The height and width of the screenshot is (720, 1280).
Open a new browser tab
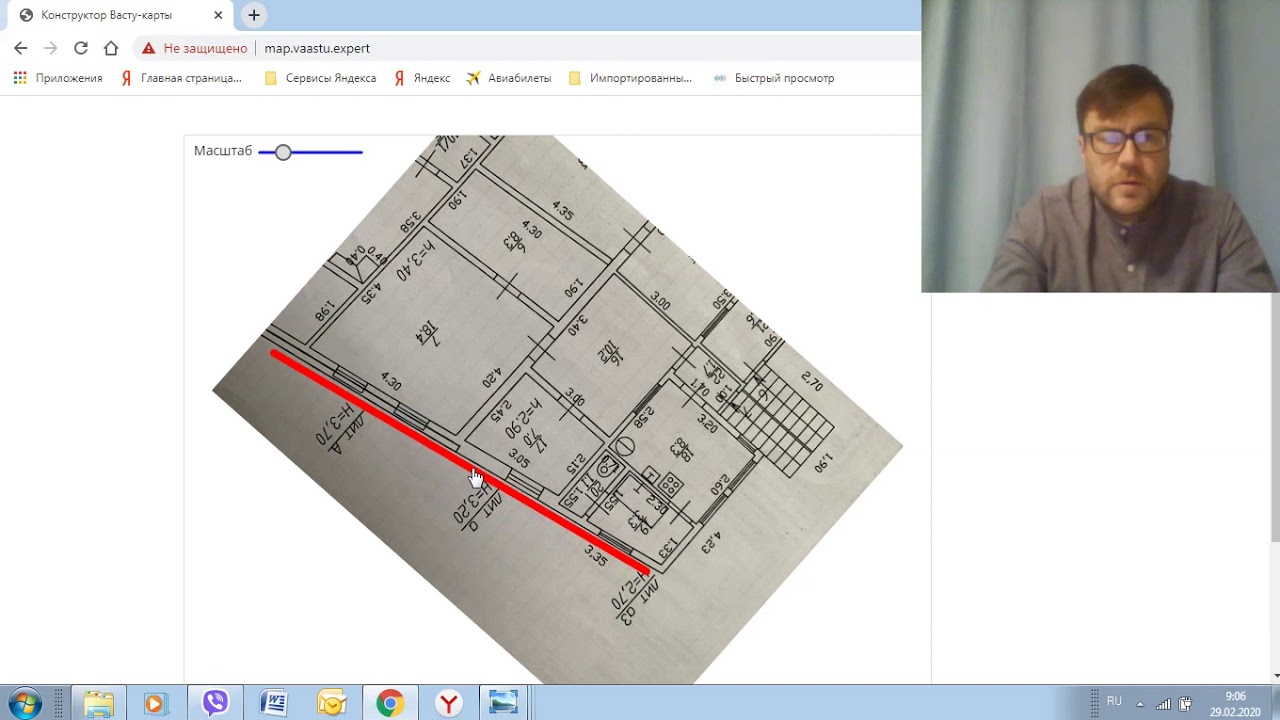pos(254,15)
